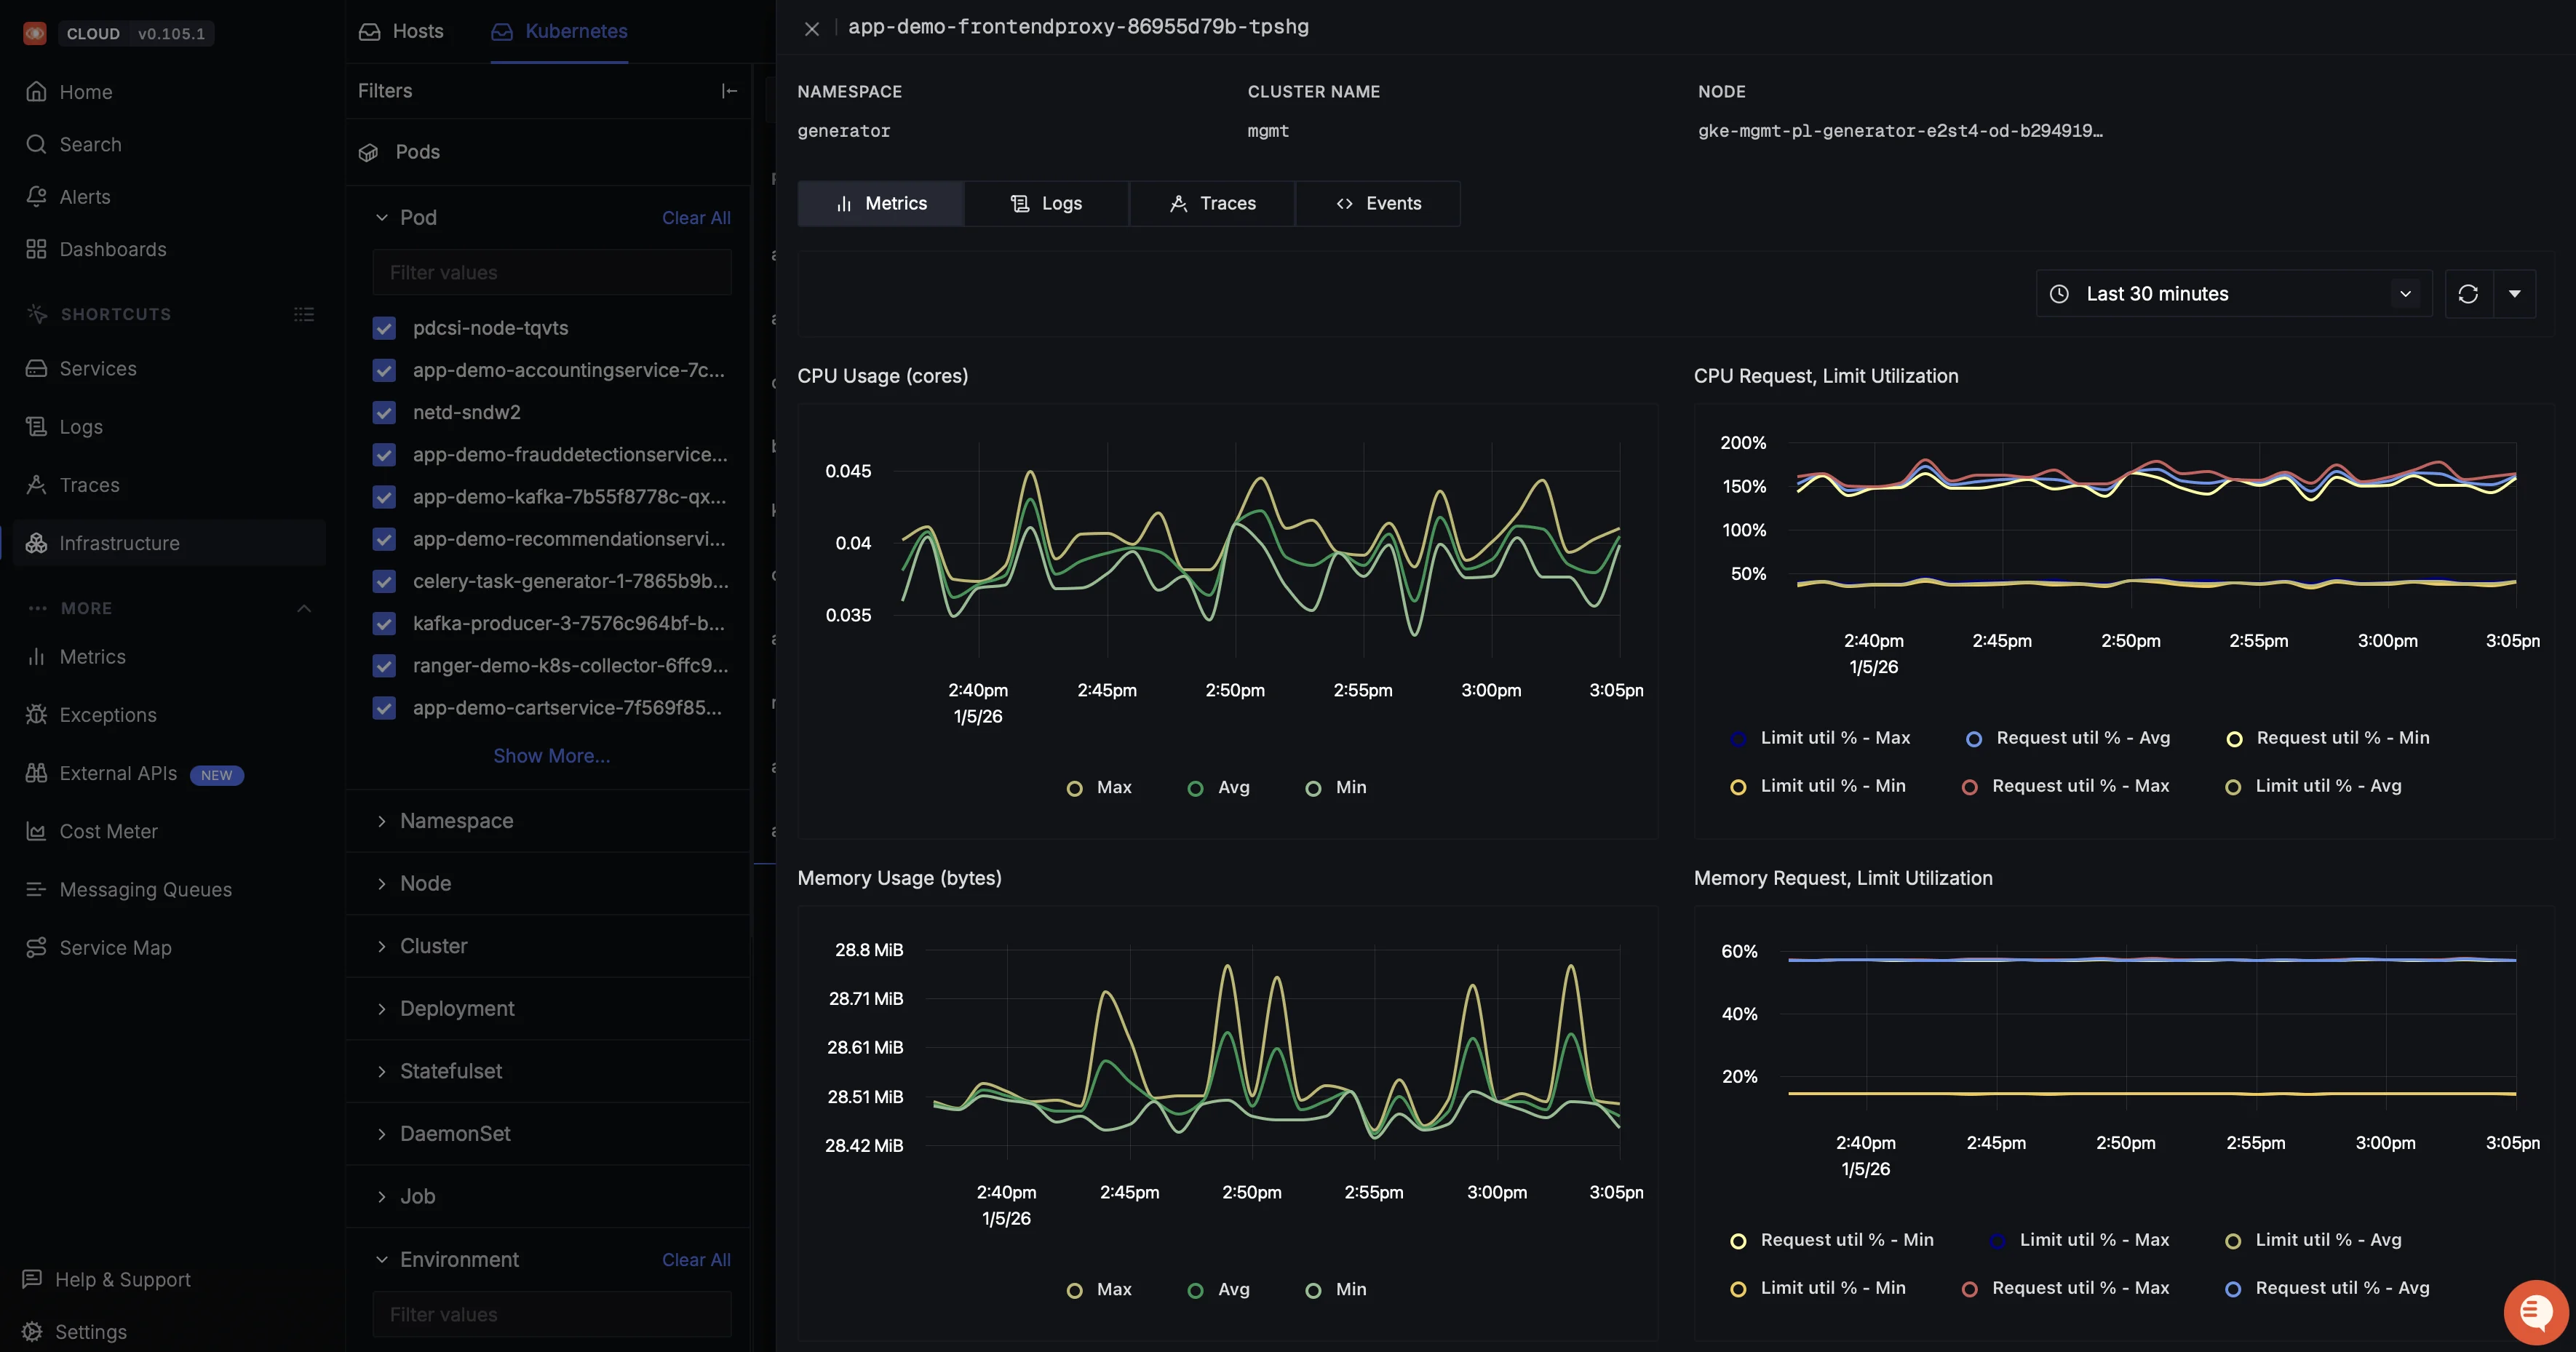Switch to the Logs tab of pod
The width and height of the screenshot is (2576, 1352).
(x=1046, y=203)
